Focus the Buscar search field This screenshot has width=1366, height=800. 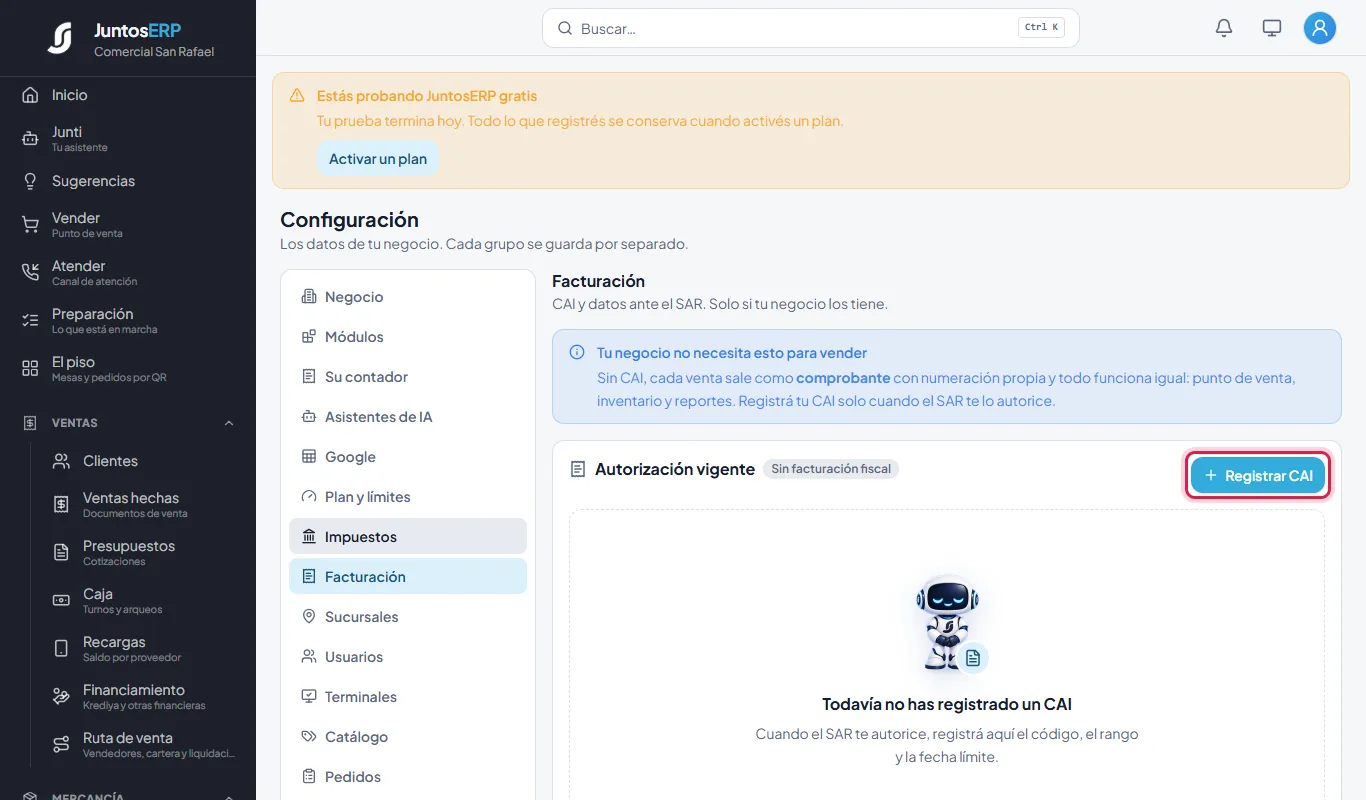tap(811, 29)
